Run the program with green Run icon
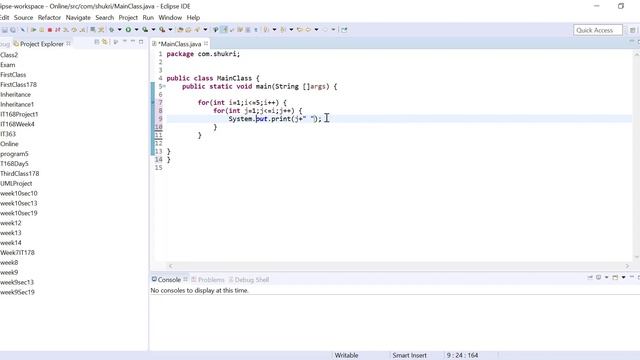 coord(128,30)
